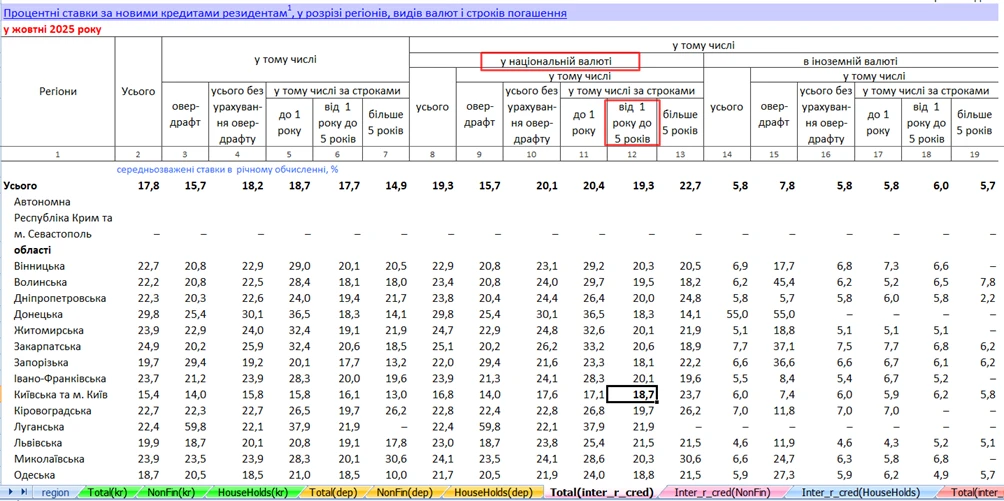Click the 37,1 value in Закарпатська row
The width and height of the screenshot is (1004, 501).
click(x=784, y=347)
